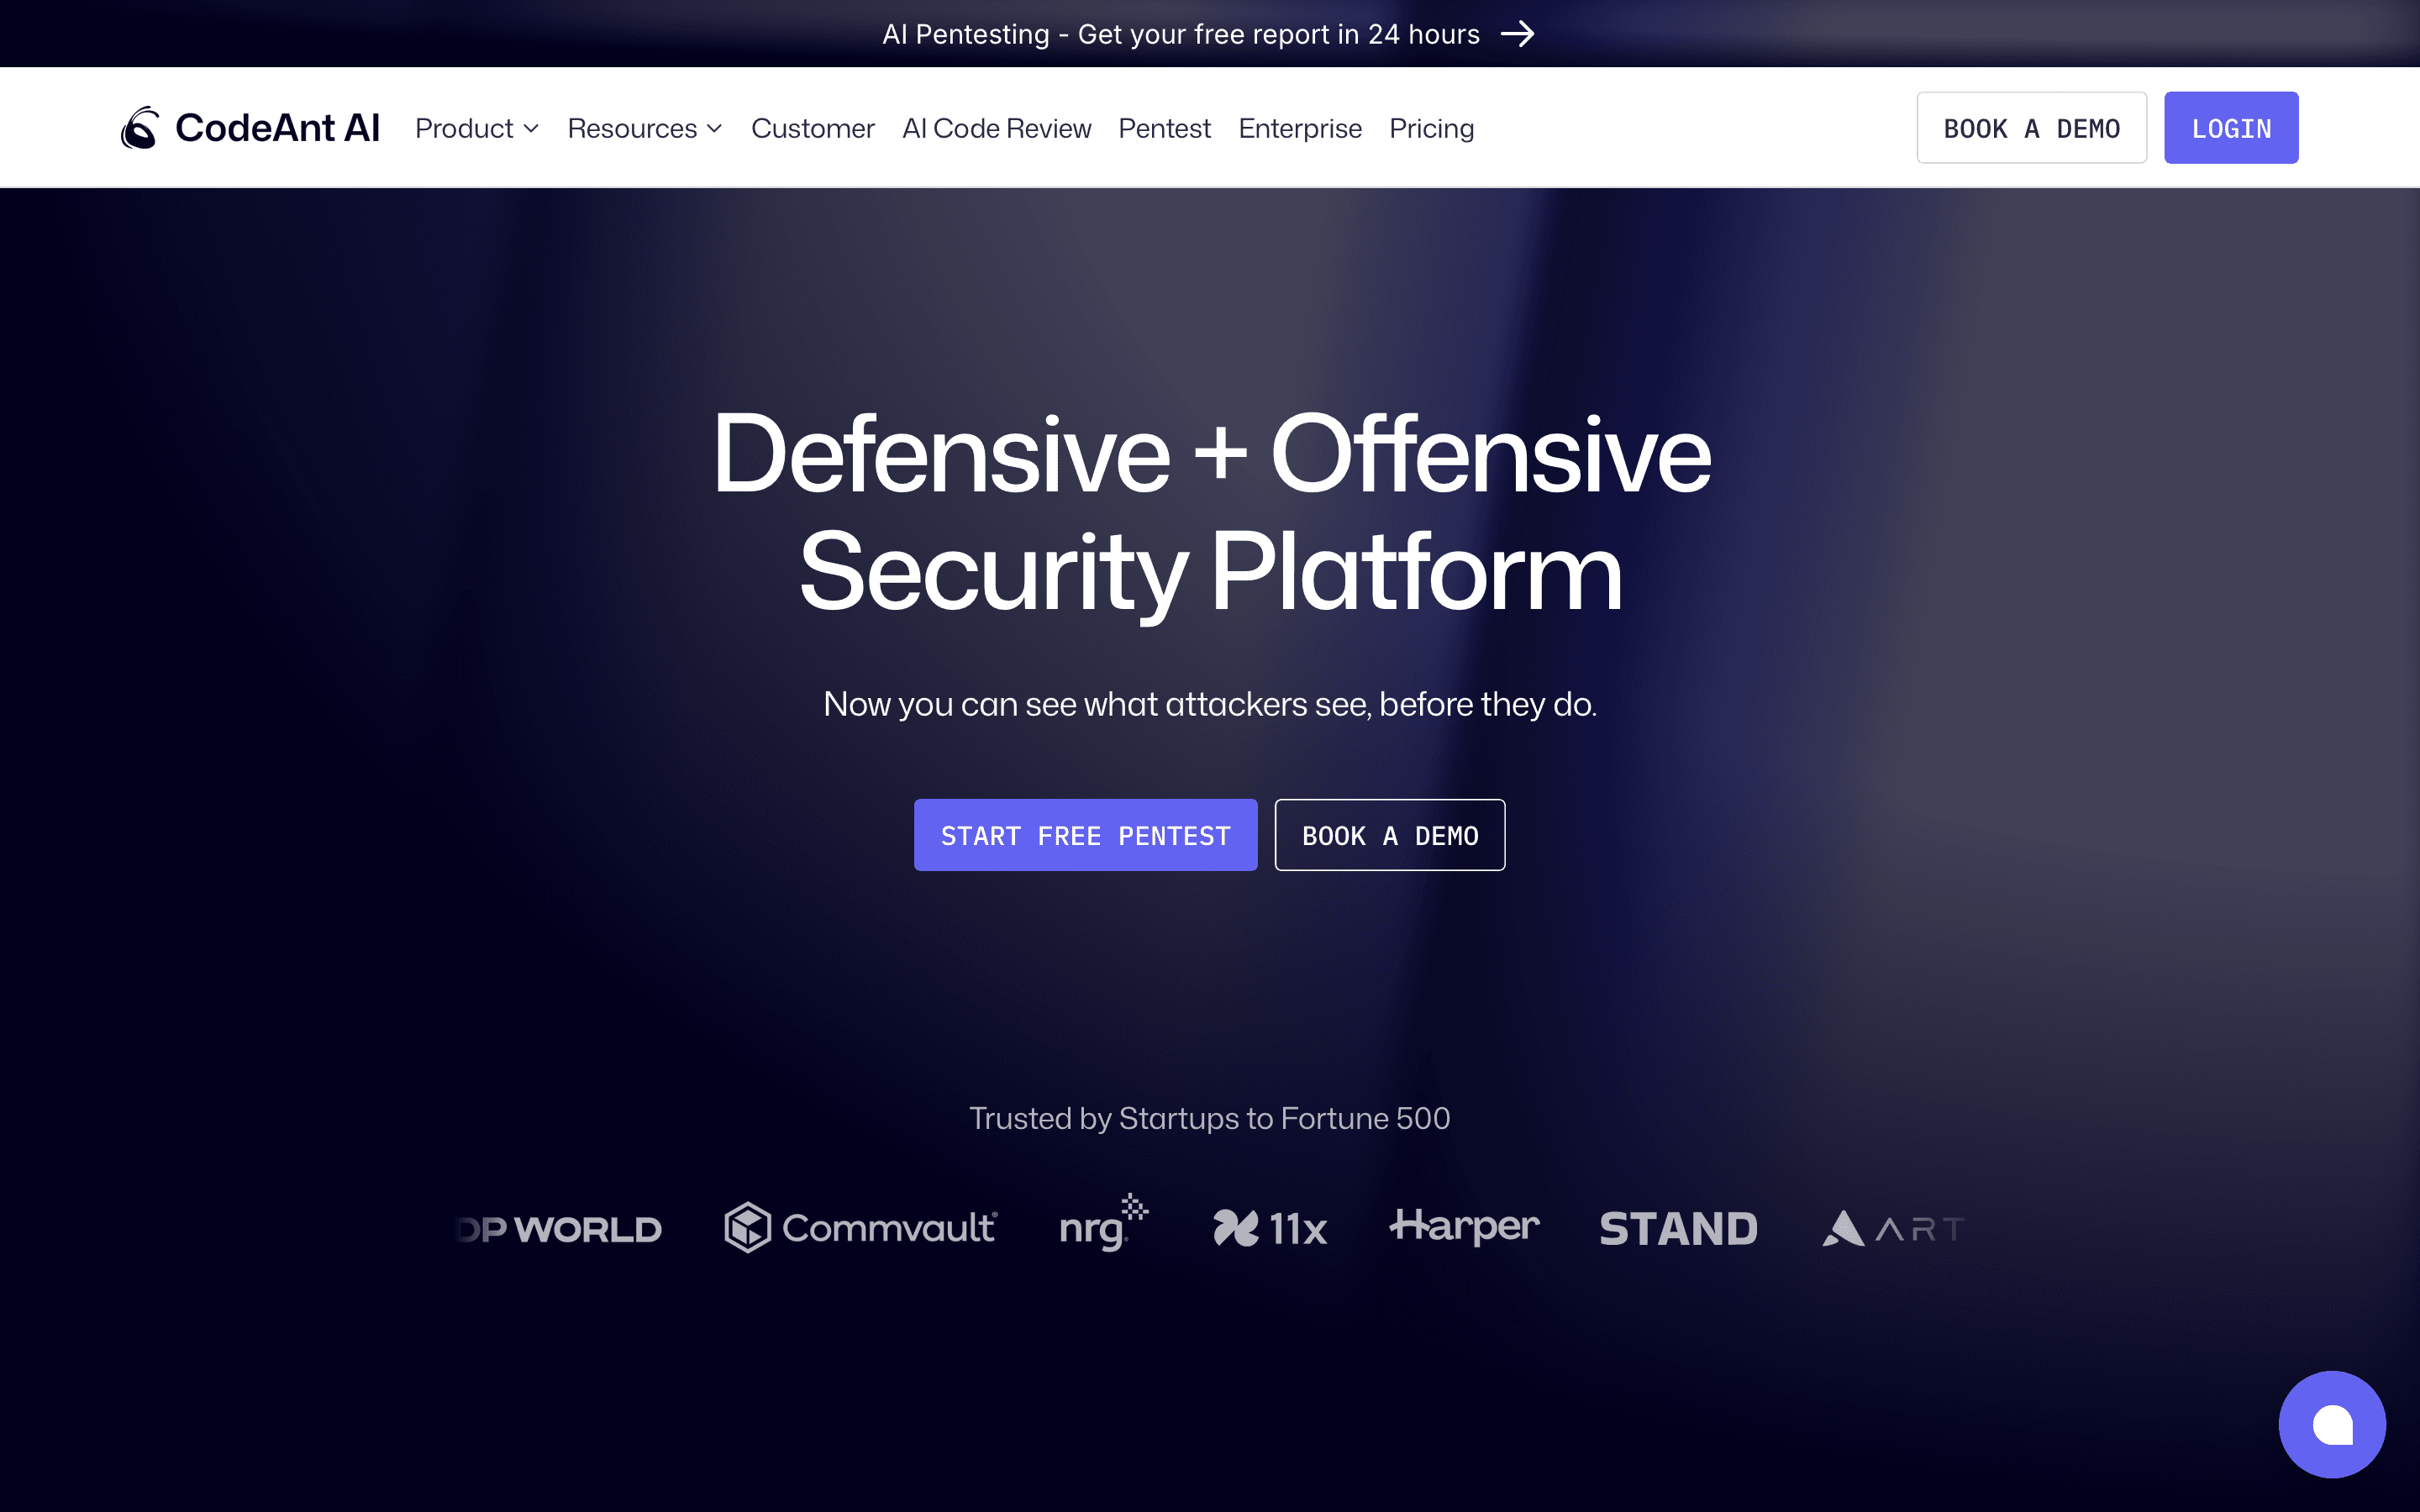Click BOOK A DEMO in the header
2420x1512 pixels.
pos(2031,128)
